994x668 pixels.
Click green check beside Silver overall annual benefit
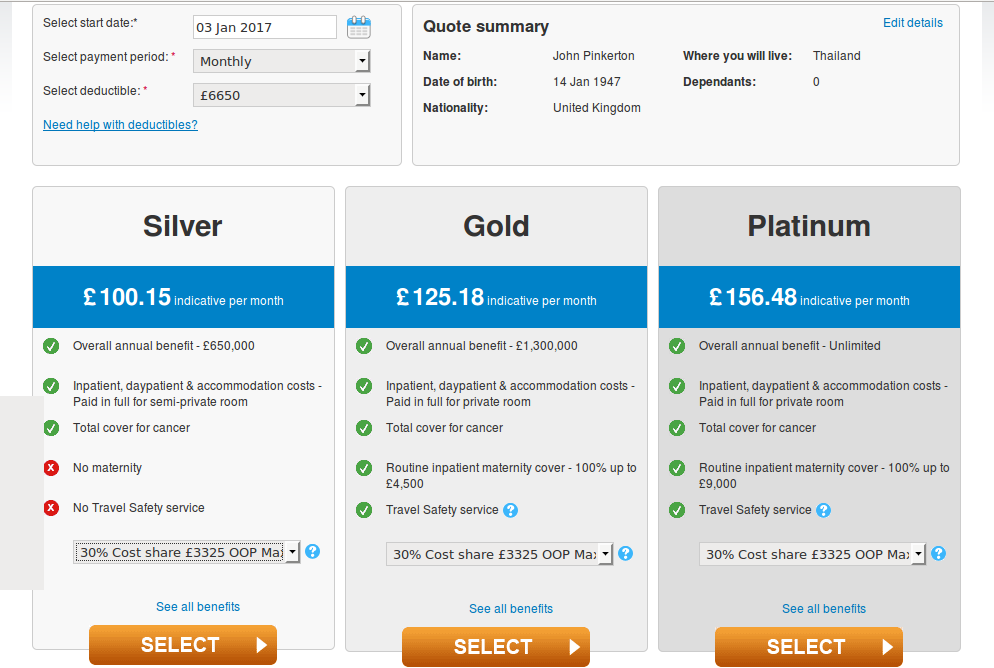pos(51,346)
